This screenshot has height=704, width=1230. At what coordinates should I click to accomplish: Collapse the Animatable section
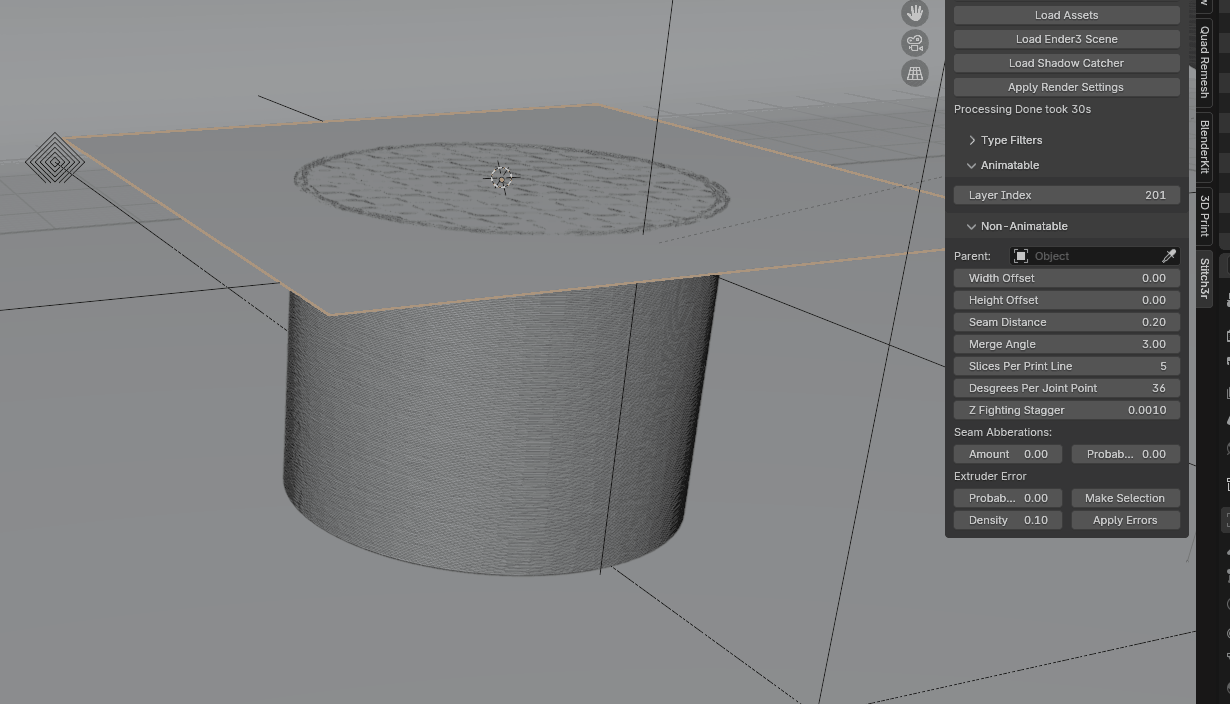click(1009, 165)
